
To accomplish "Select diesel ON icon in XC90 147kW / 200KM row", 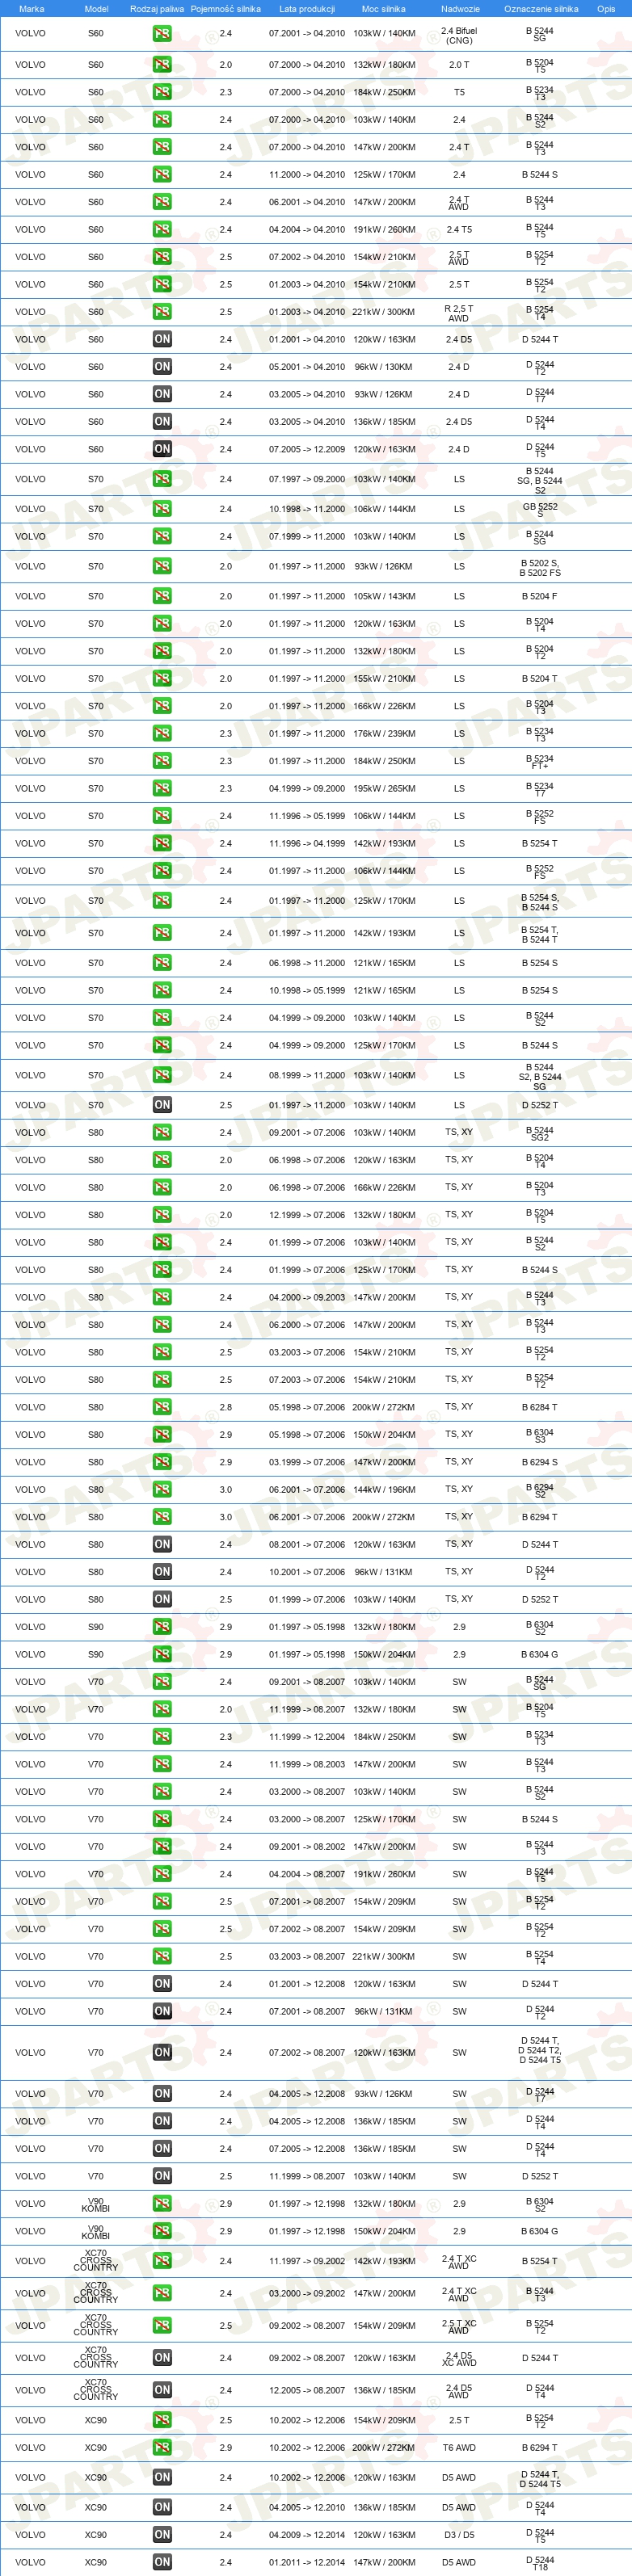I will pyautogui.click(x=162, y=2562).
